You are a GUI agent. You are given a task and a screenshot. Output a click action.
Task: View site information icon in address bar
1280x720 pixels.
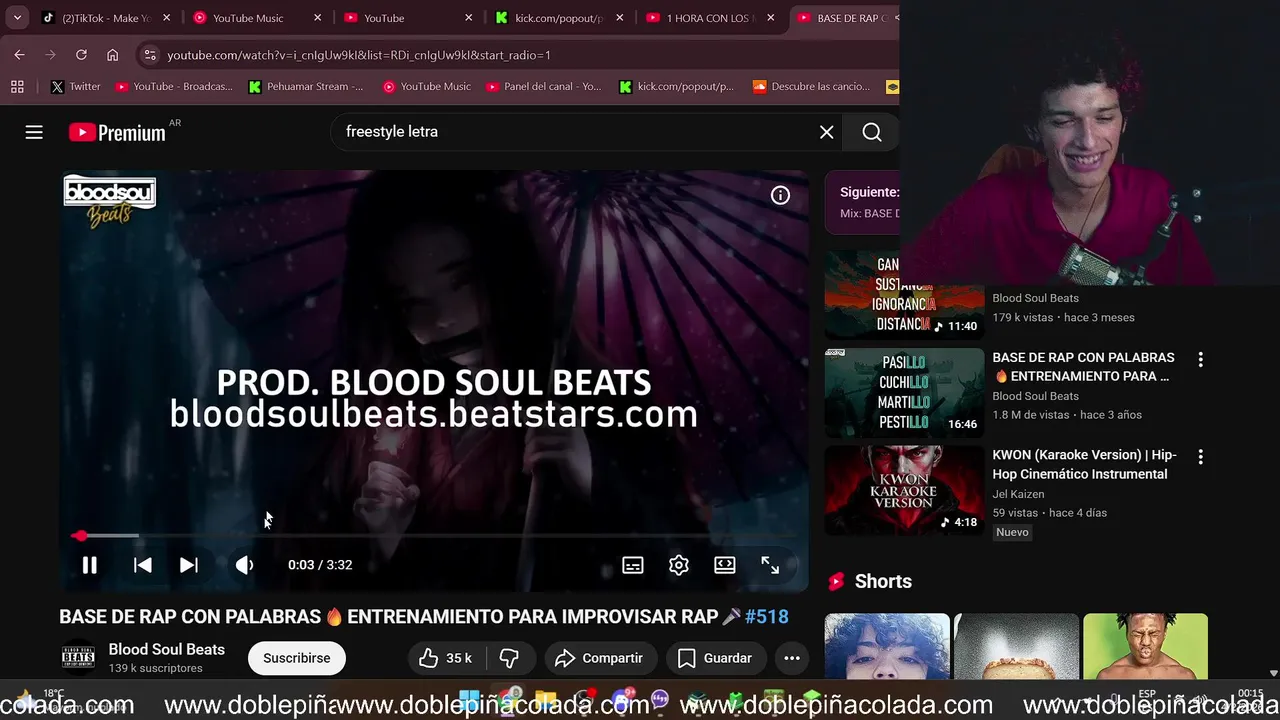pos(149,55)
